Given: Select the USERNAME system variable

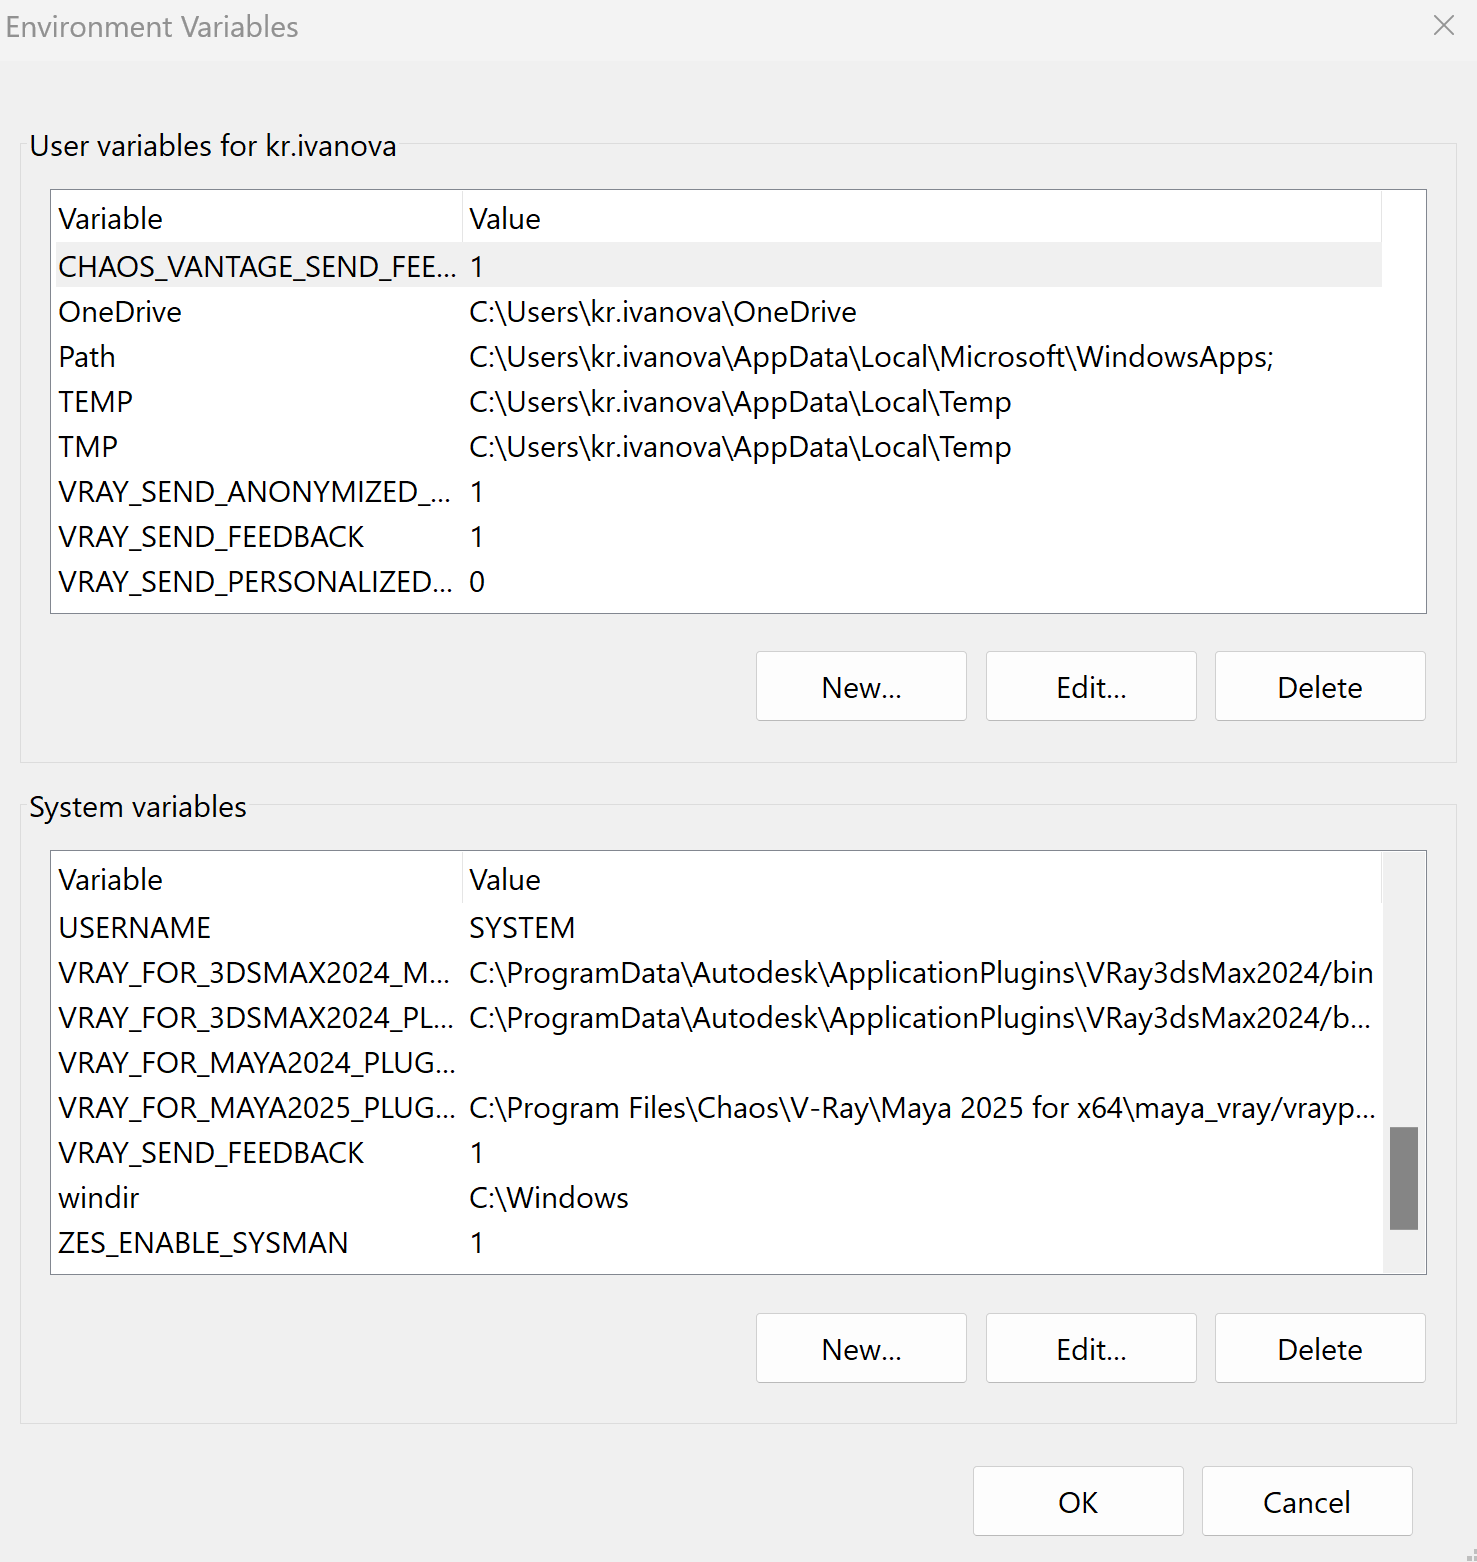Looking at the screenshot, I should pyautogui.click(x=718, y=927).
